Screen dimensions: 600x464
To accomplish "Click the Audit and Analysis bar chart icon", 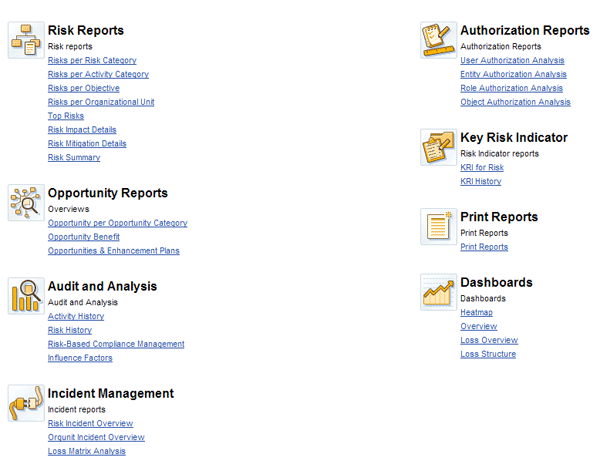I will pos(26,296).
